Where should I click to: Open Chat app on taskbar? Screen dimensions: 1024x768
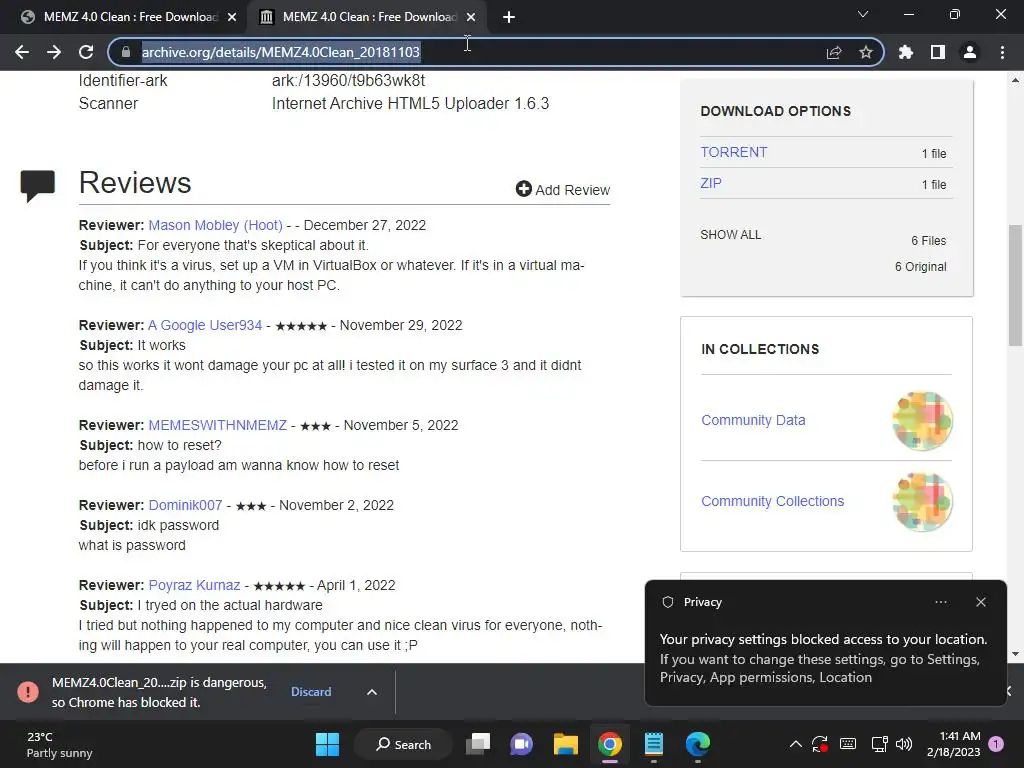(522, 744)
